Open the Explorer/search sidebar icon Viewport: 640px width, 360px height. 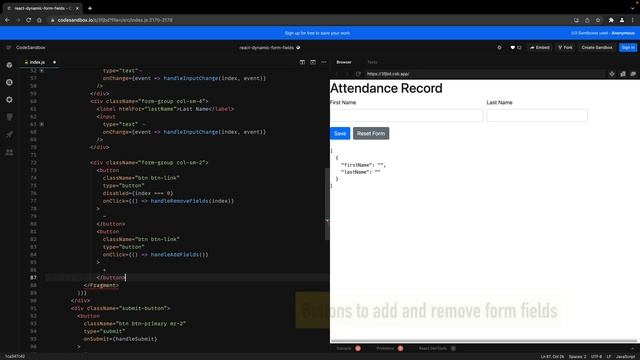point(9,82)
